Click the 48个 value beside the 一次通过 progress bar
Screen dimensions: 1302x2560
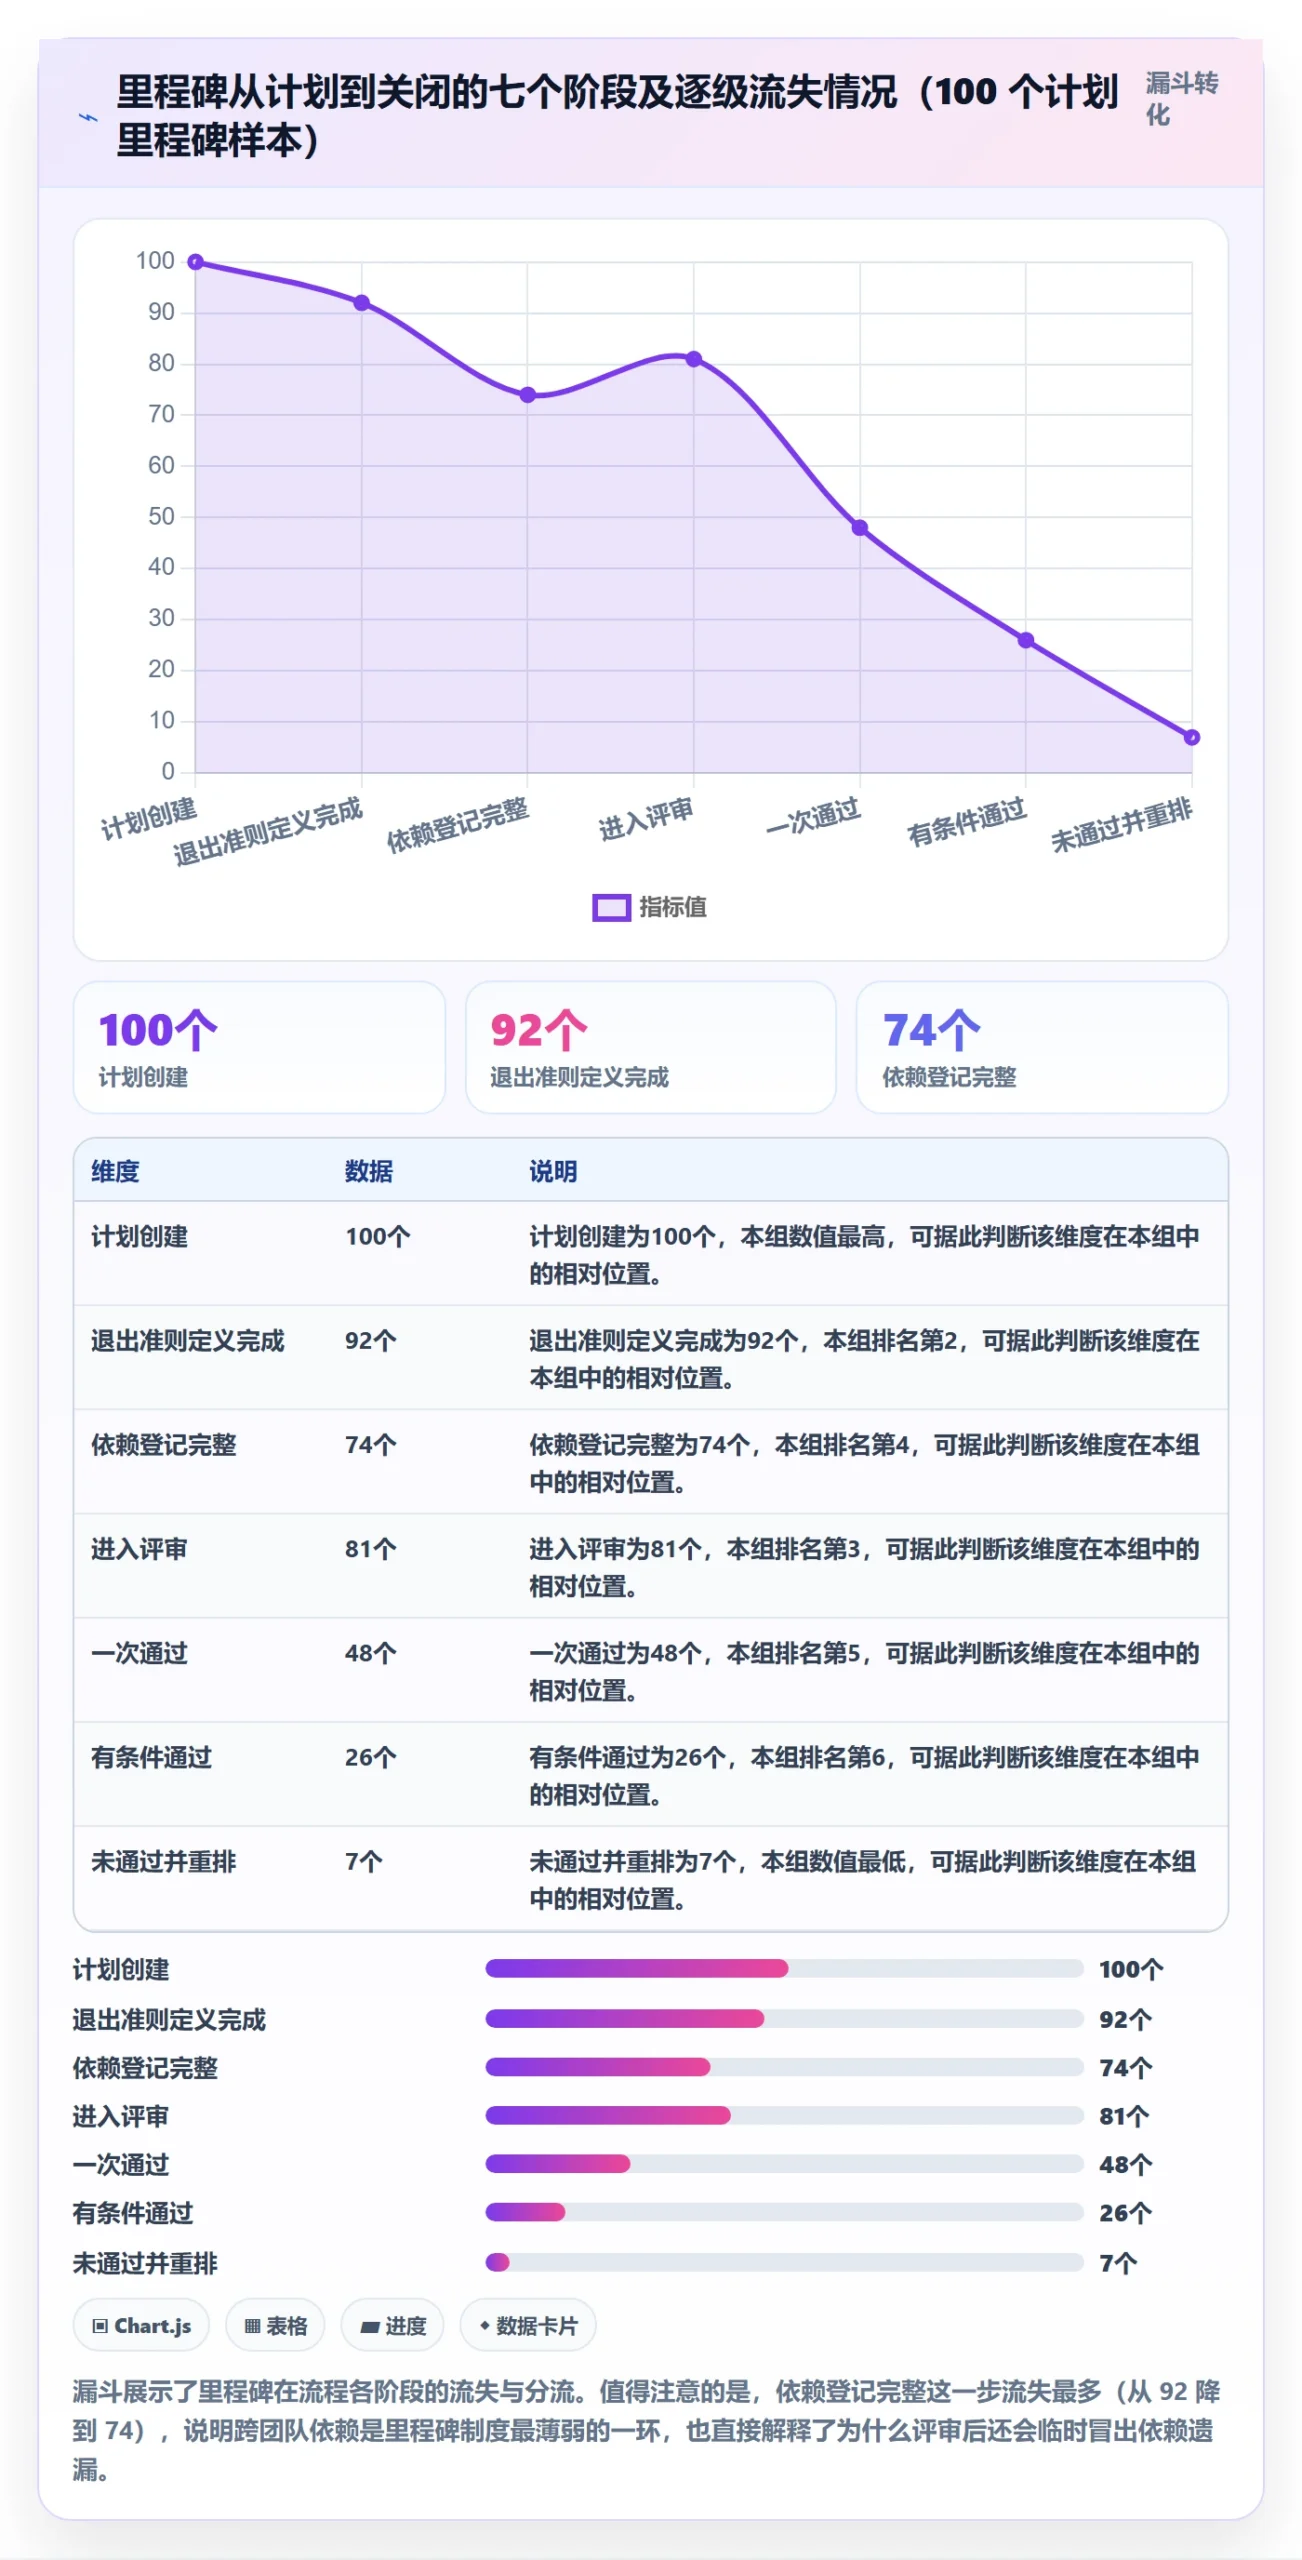click(x=1126, y=2165)
